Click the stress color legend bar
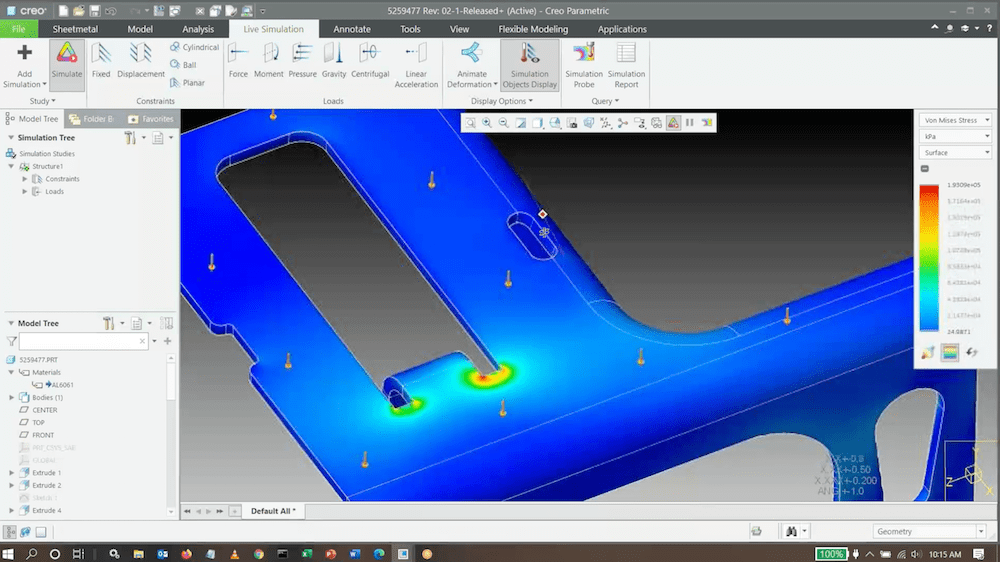This screenshot has height=562, width=1000. 929,258
